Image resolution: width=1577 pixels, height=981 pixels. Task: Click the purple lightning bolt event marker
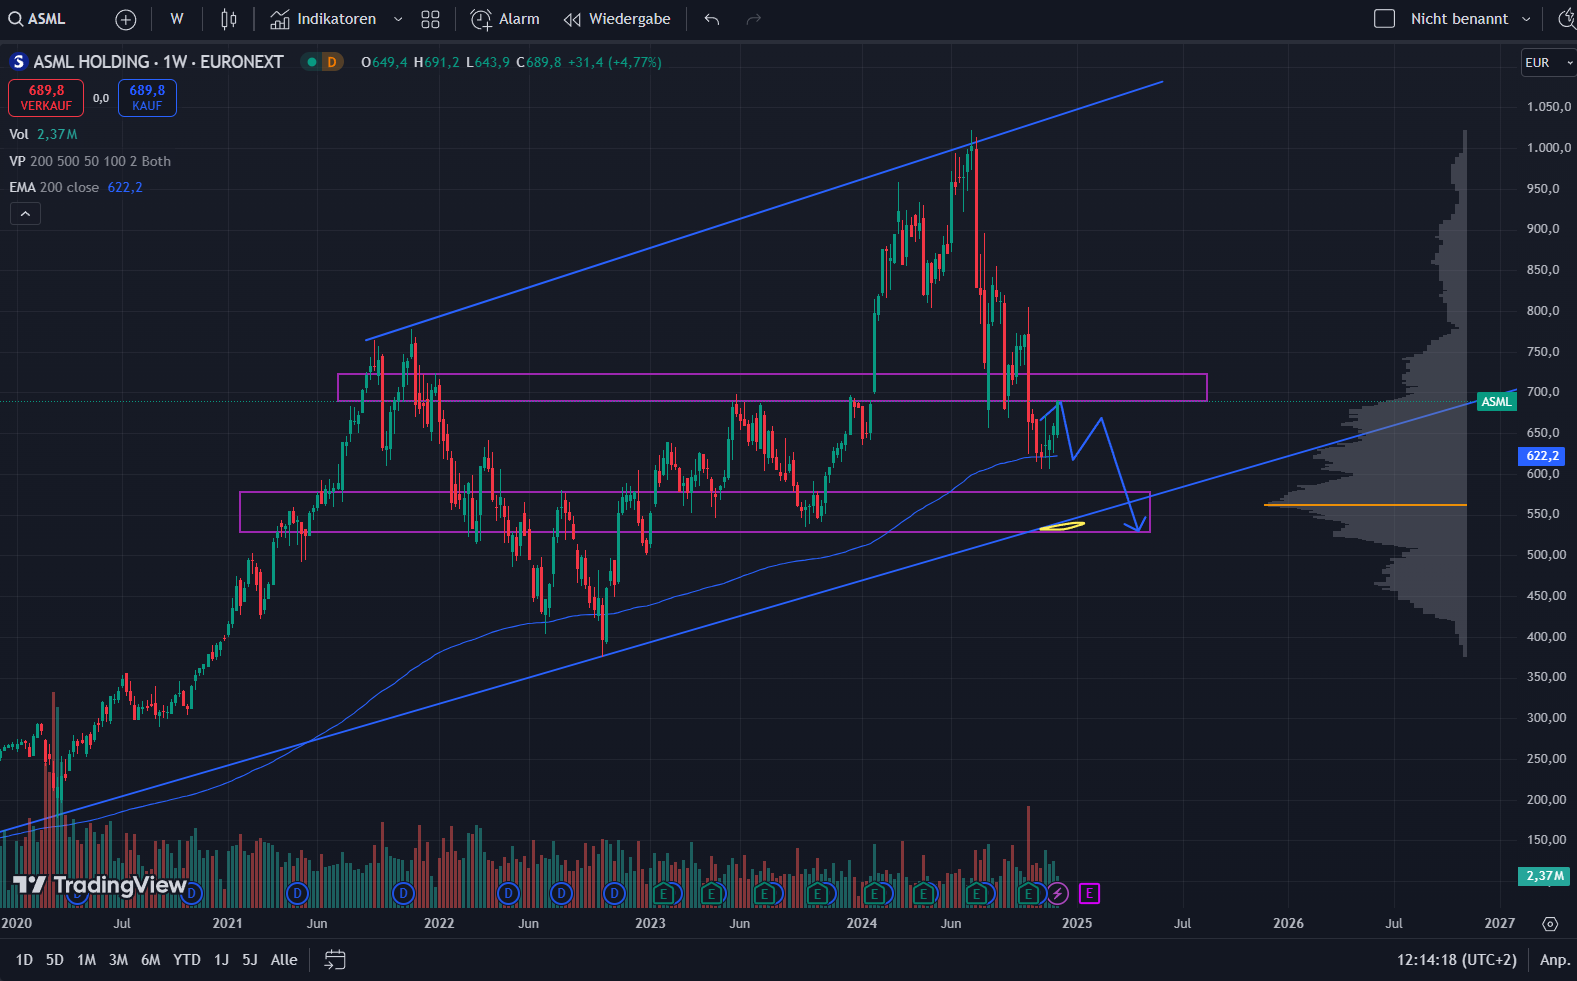point(1058,893)
